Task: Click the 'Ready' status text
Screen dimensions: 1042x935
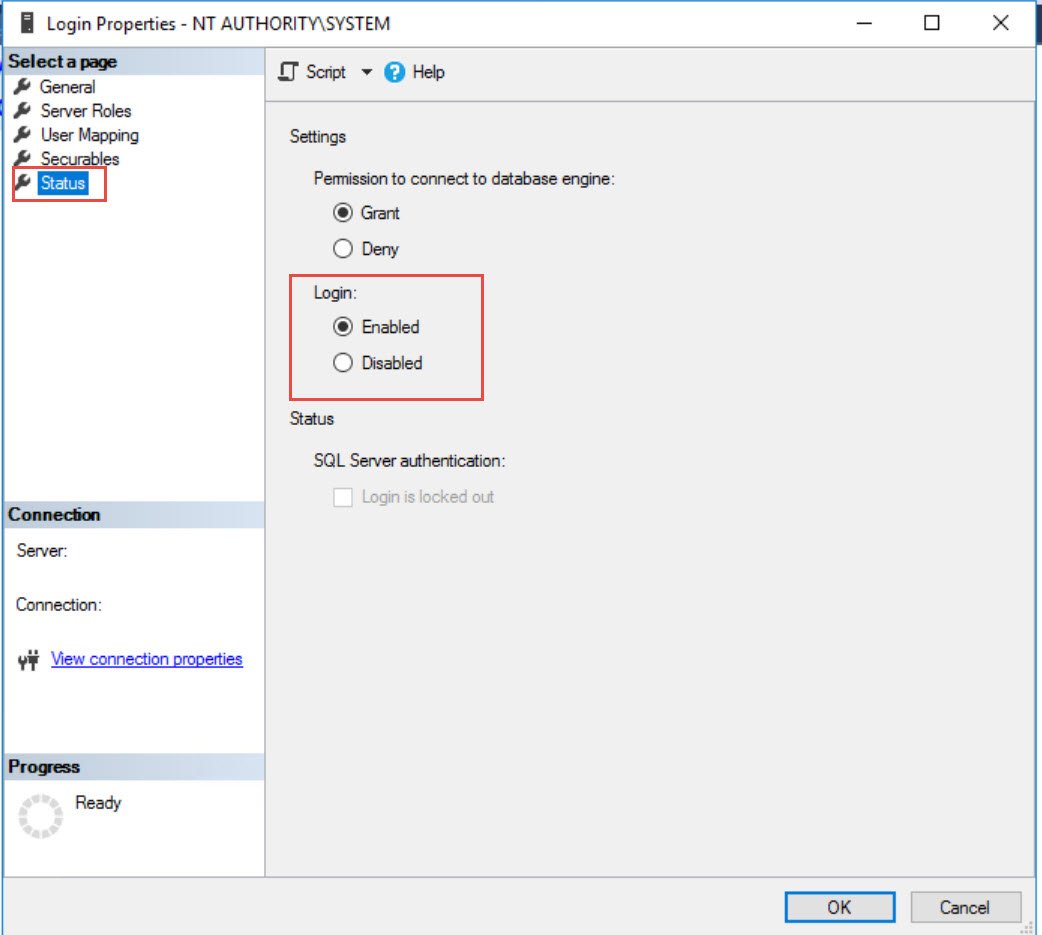Action: pyautogui.click(x=98, y=803)
